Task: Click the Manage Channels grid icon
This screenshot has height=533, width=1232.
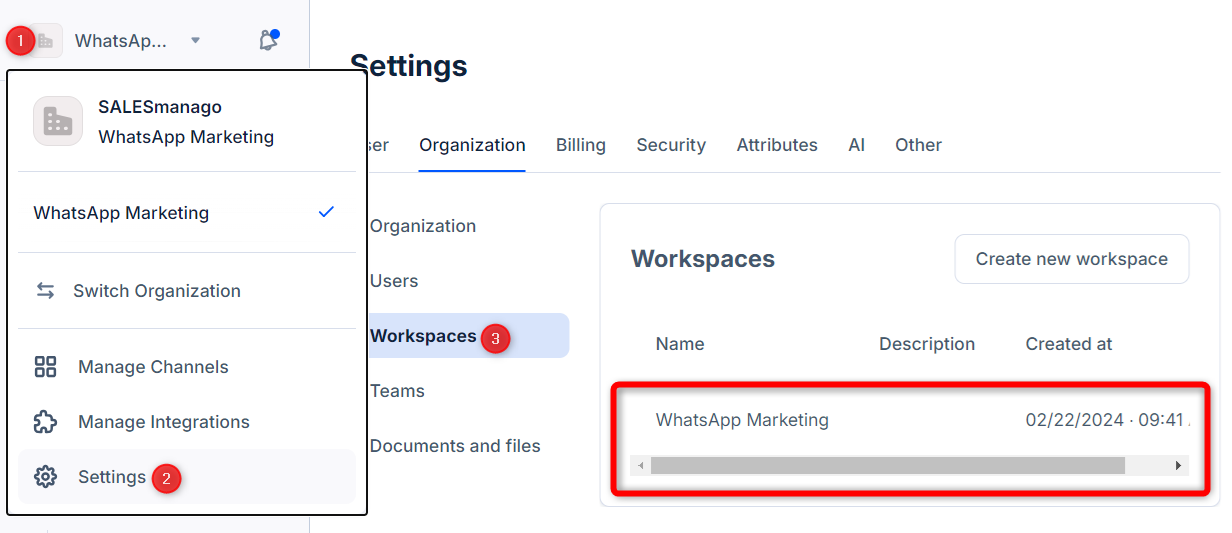Action: 45,367
